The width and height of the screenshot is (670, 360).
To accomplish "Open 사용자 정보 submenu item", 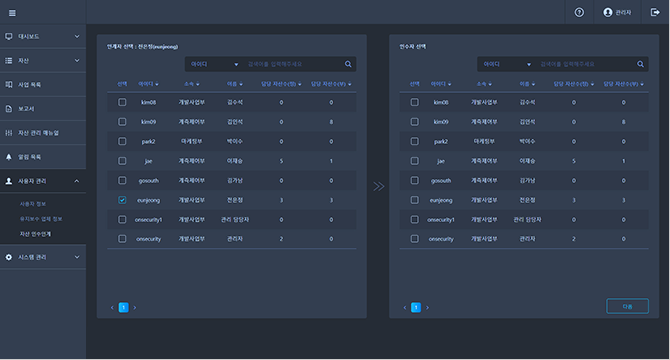I will coord(33,204).
